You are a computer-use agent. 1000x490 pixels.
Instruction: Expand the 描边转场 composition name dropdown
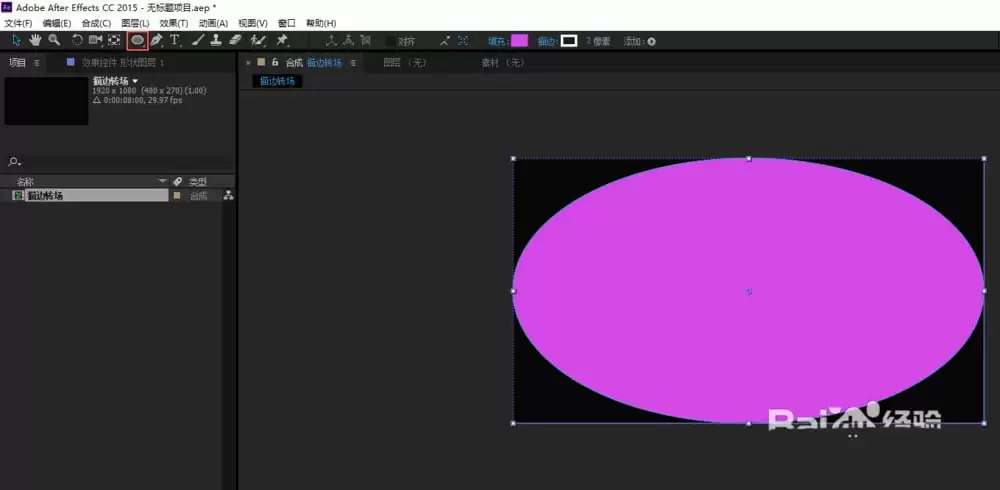[135, 82]
